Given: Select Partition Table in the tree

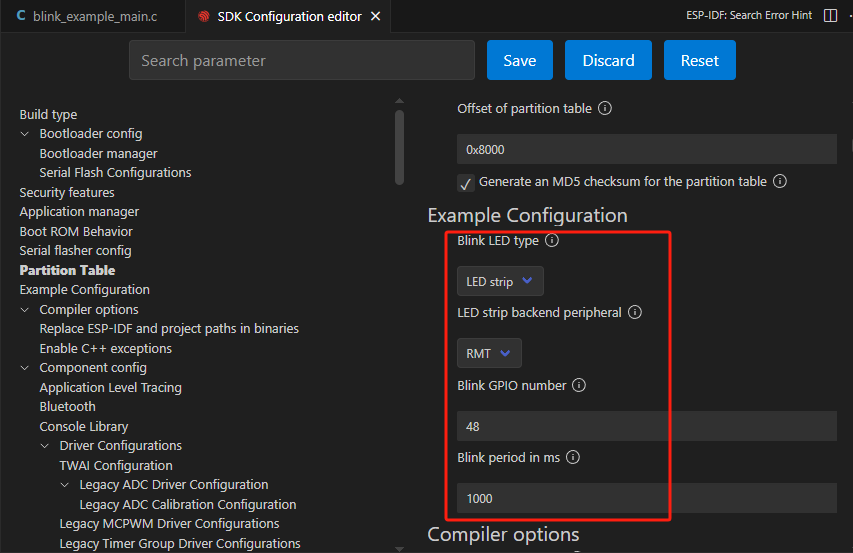Looking at the screenshot, I should pyautogui.click(x=67, y=270).
